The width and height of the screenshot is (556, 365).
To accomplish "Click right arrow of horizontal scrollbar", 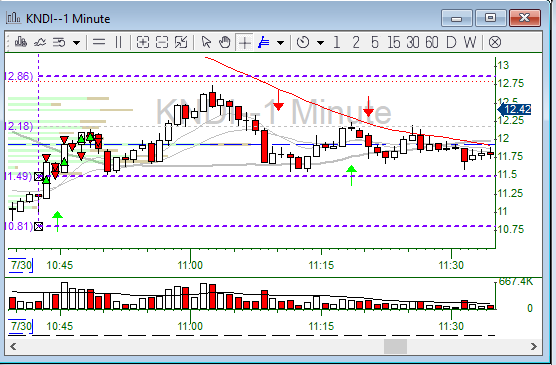I will (534, 347).
